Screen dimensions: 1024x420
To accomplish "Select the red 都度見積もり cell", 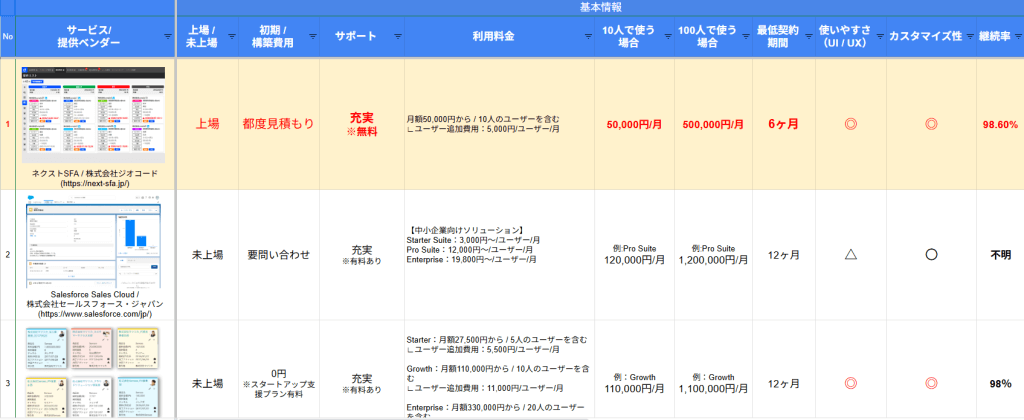I will pyautogui.click(x=278, y=124).
